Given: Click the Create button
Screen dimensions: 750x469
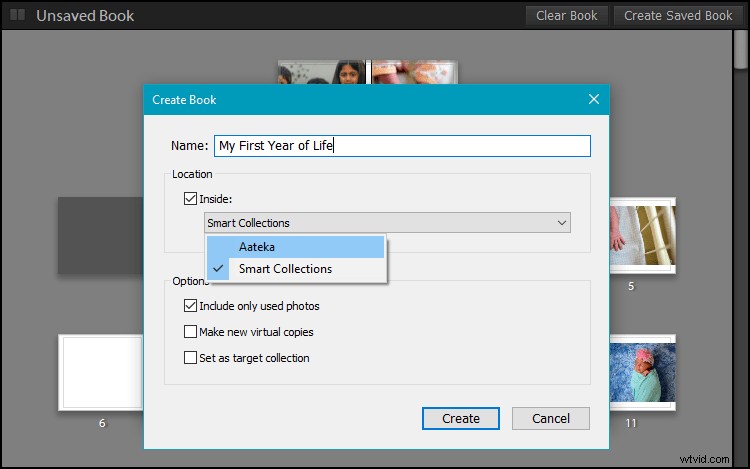Looking at the screenshot, I should coord(461,418).
